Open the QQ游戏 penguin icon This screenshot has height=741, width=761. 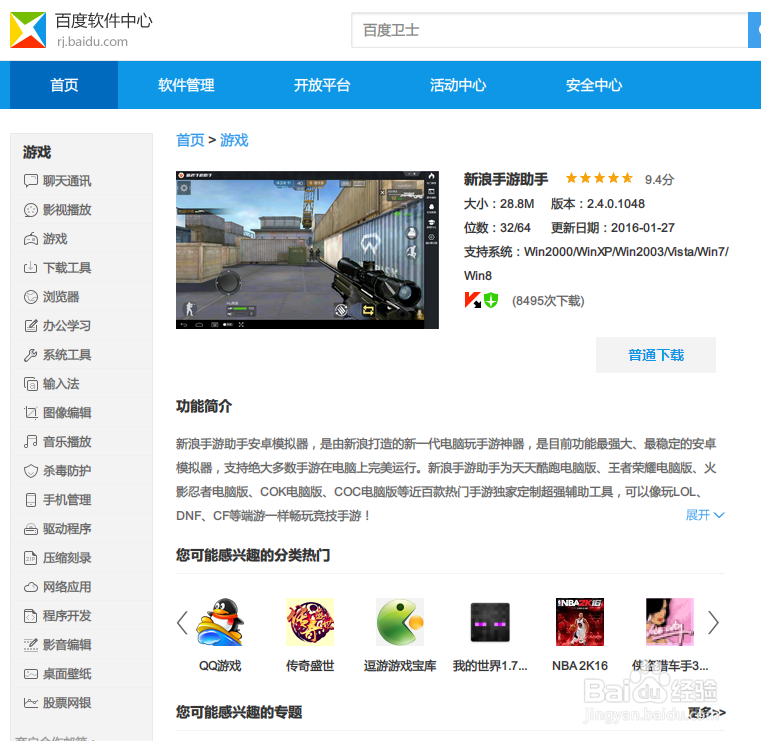point(220,622)
